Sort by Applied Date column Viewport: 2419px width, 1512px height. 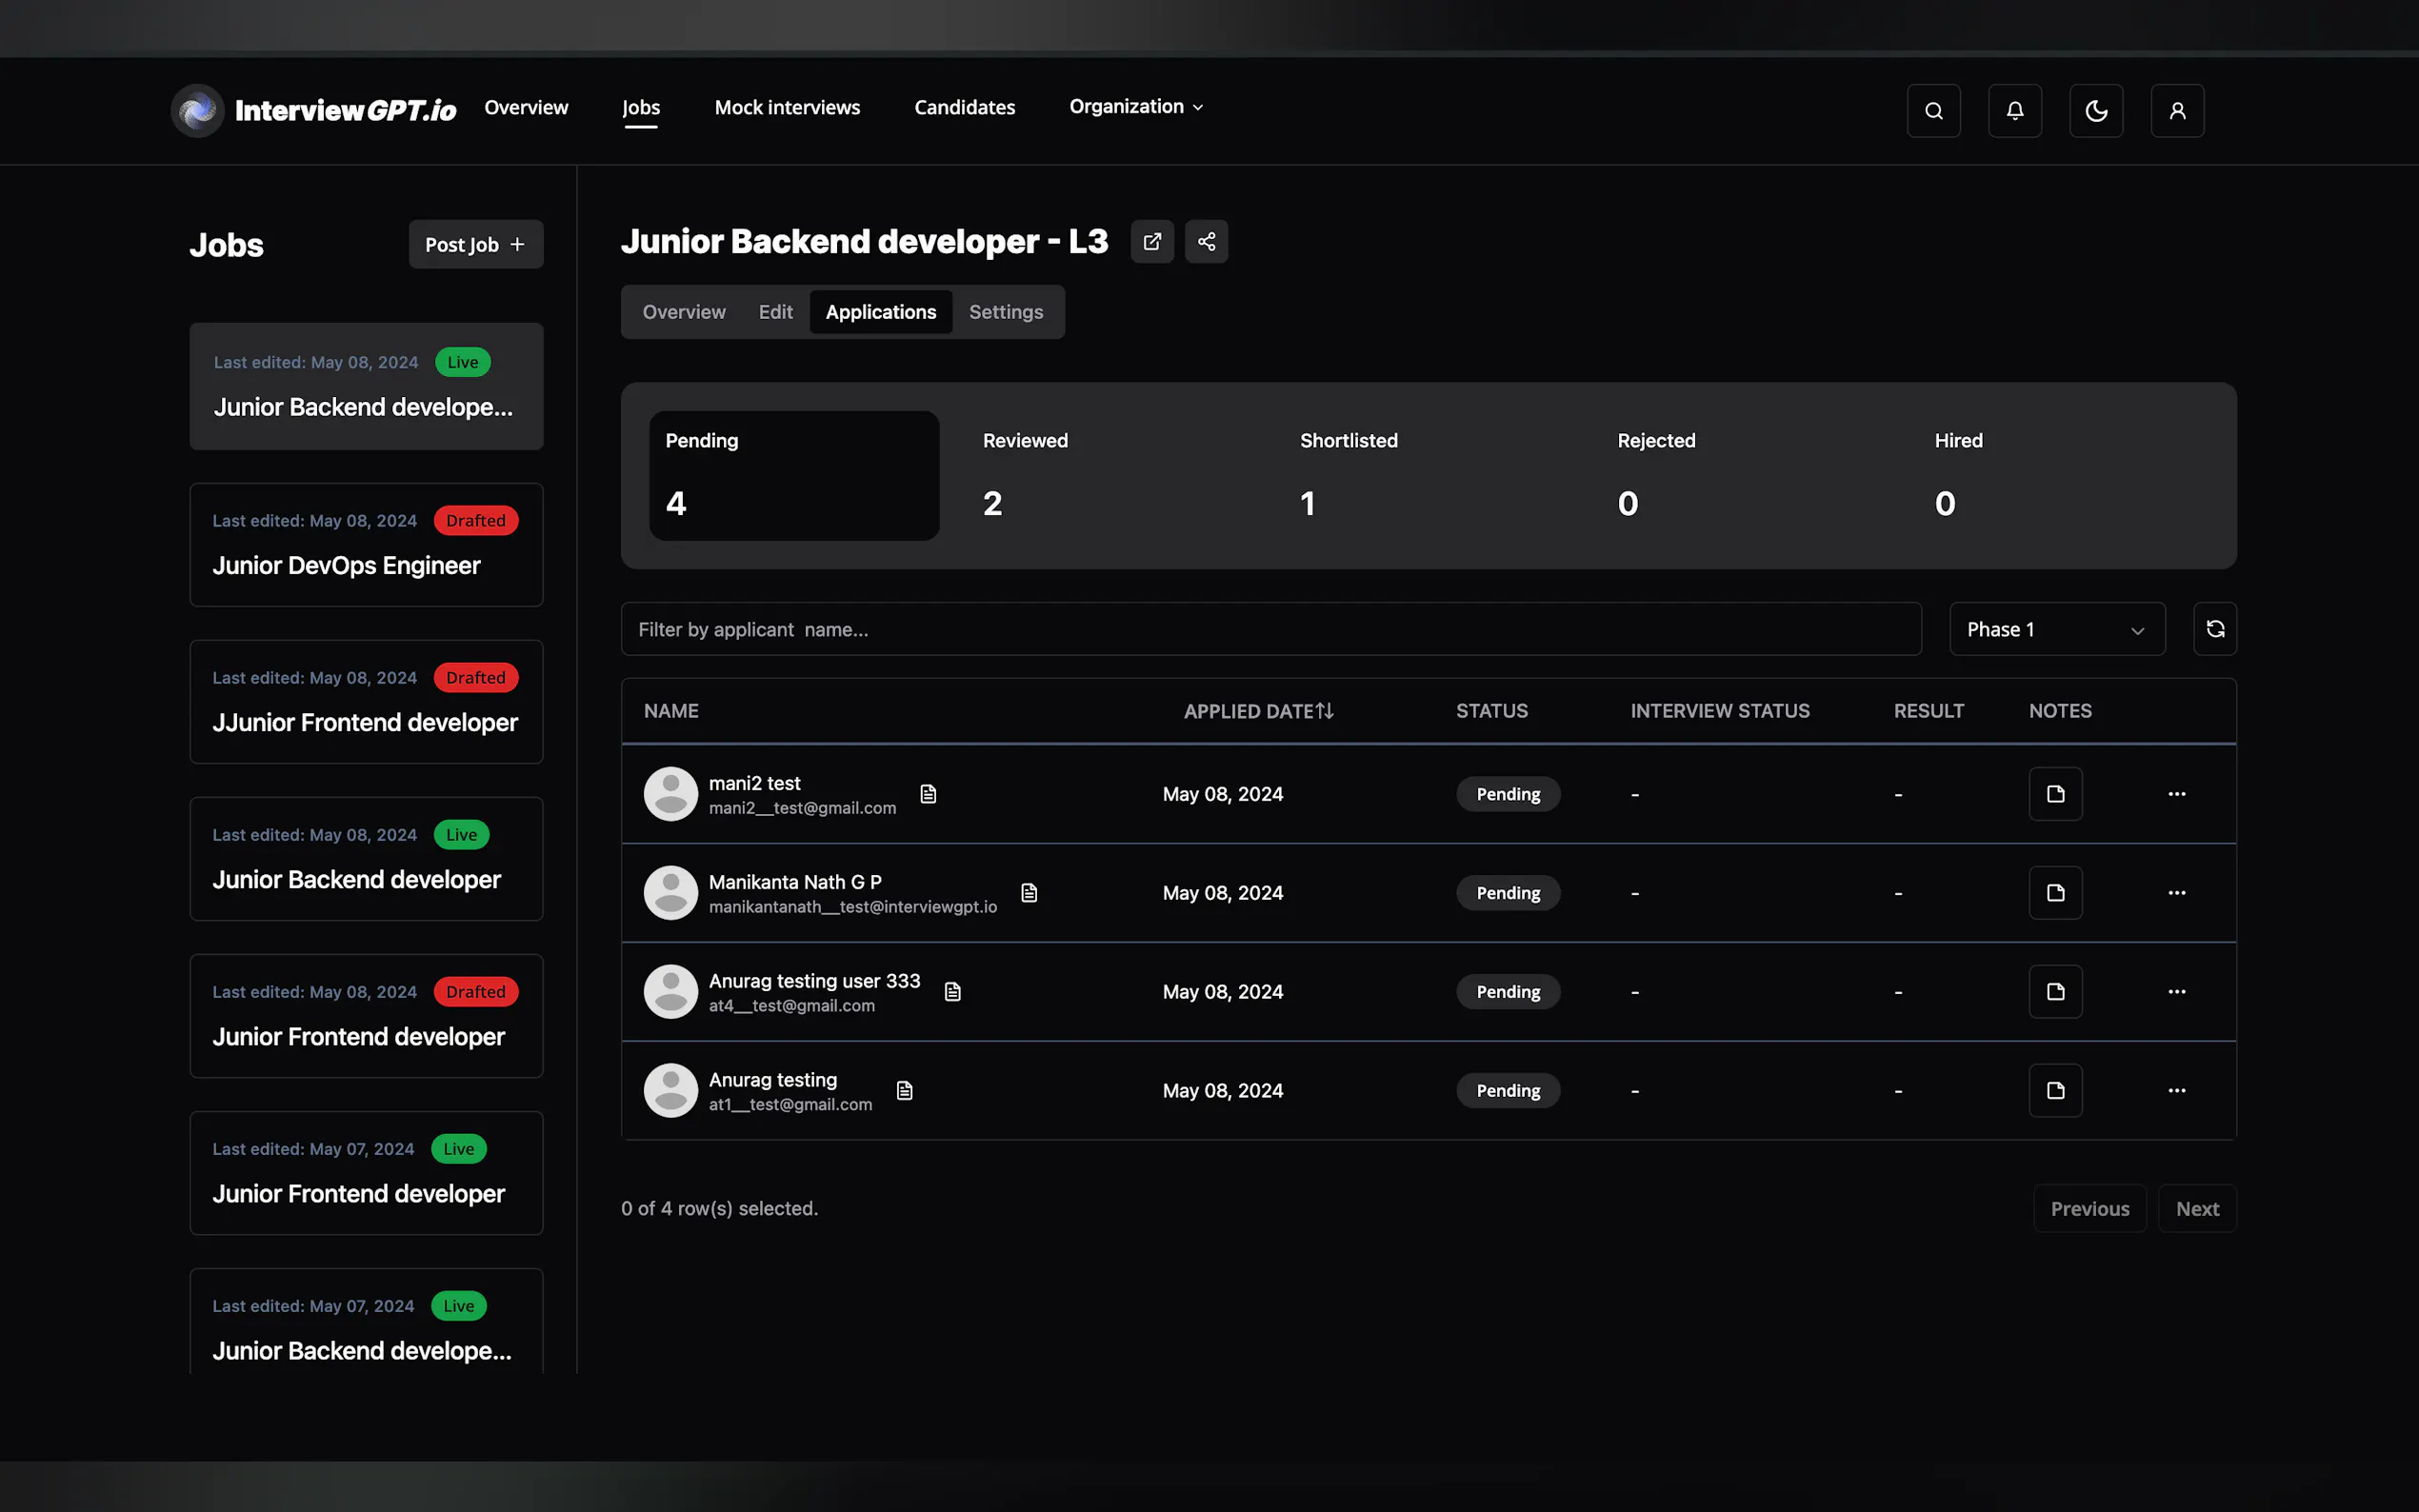(x=1258, y=711)
